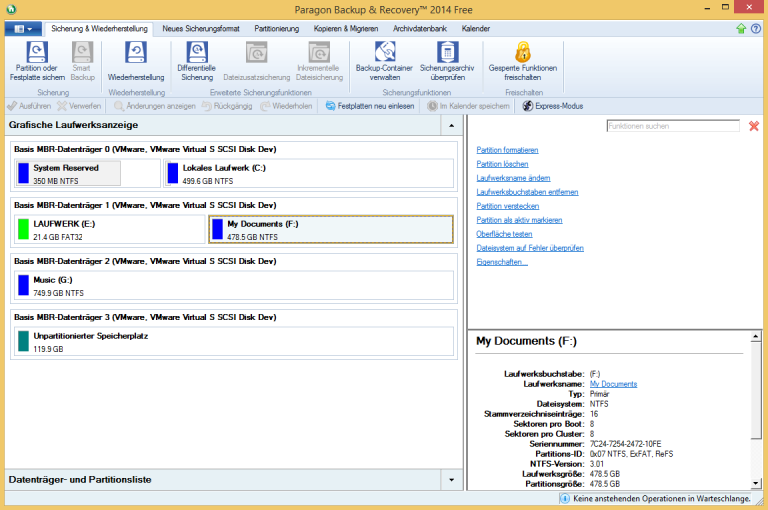Image resolution: width=768 pixels, height=510 pixels.
Task: Open Sicherungsarchiv überprüfen
Action: pyautogui.click(x=447, y=61)
